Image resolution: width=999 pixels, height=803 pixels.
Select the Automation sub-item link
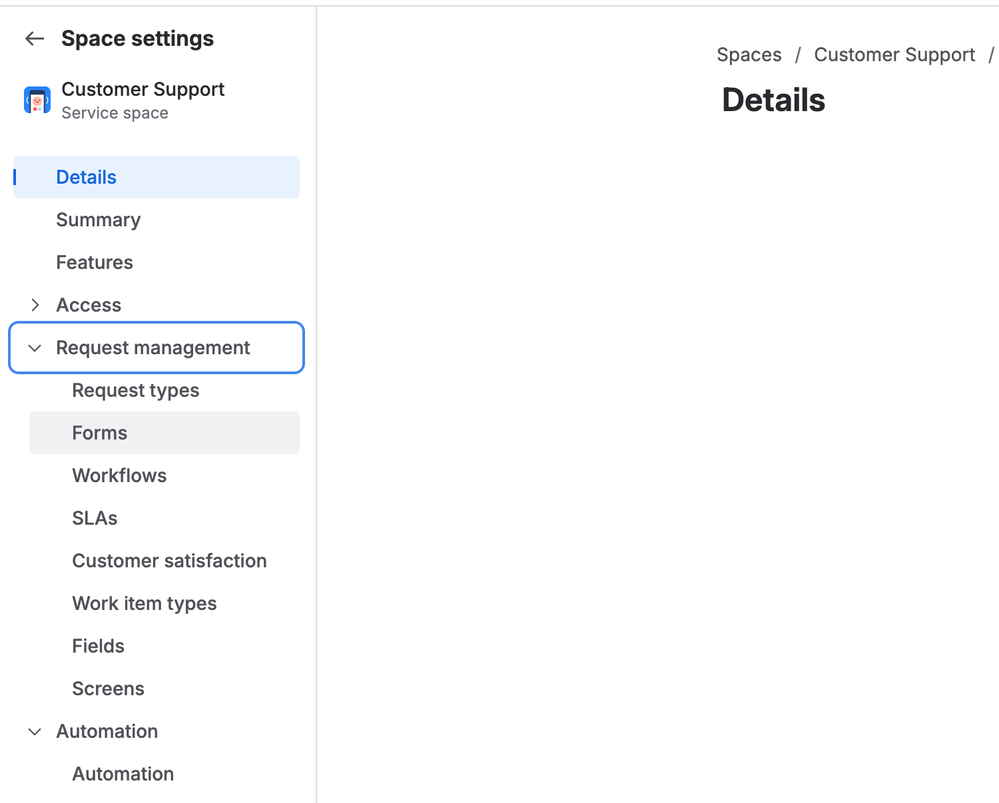pyautogui.click(x=123, y=774)
